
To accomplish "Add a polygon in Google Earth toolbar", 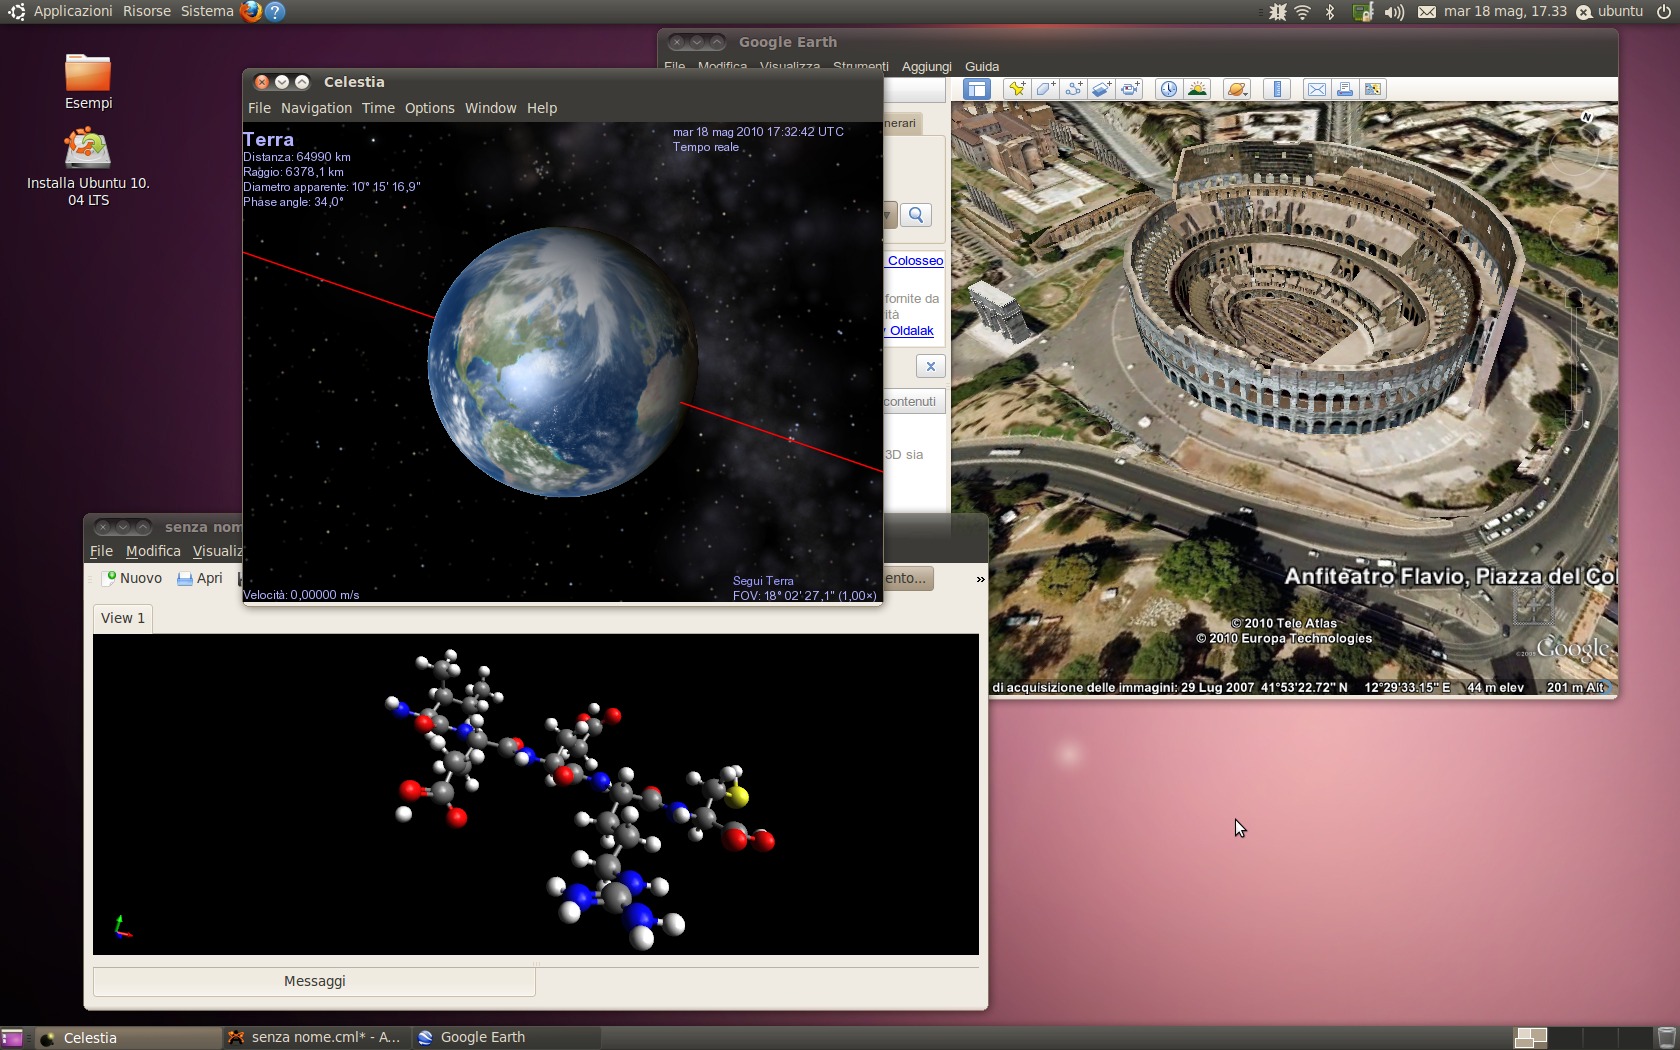I will (x=1045, y=89).
